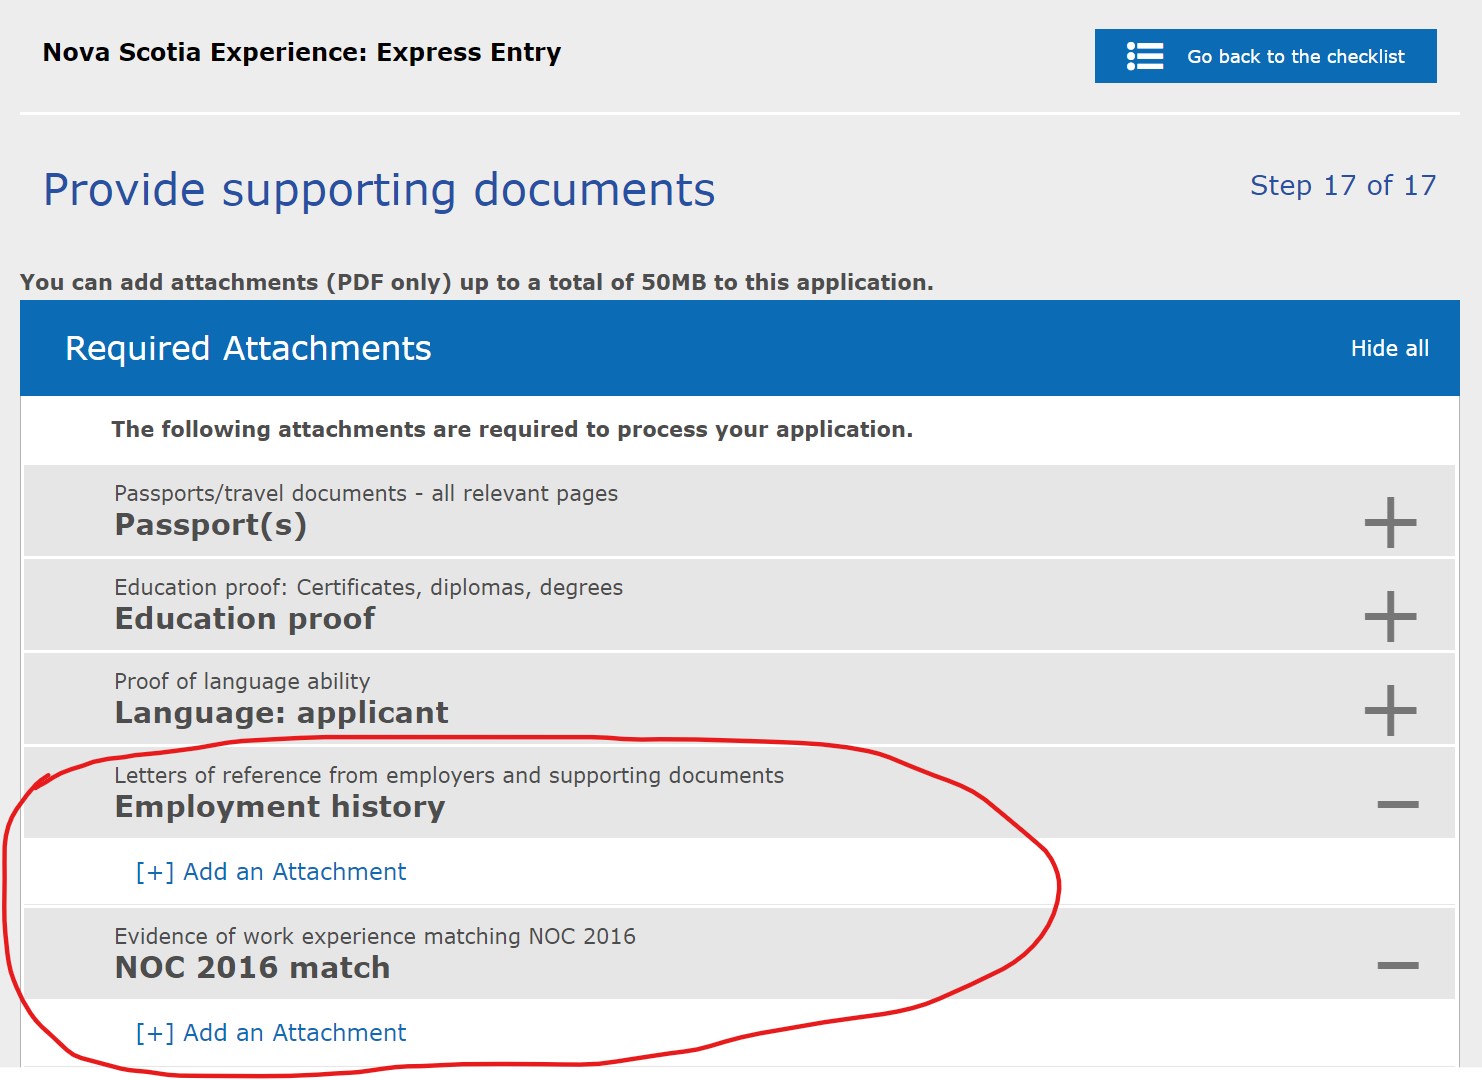Screen dimensions: 1482x1080
Task: Collapse the NOC 2016 match minus icon
Action: tap(1398, 965)
